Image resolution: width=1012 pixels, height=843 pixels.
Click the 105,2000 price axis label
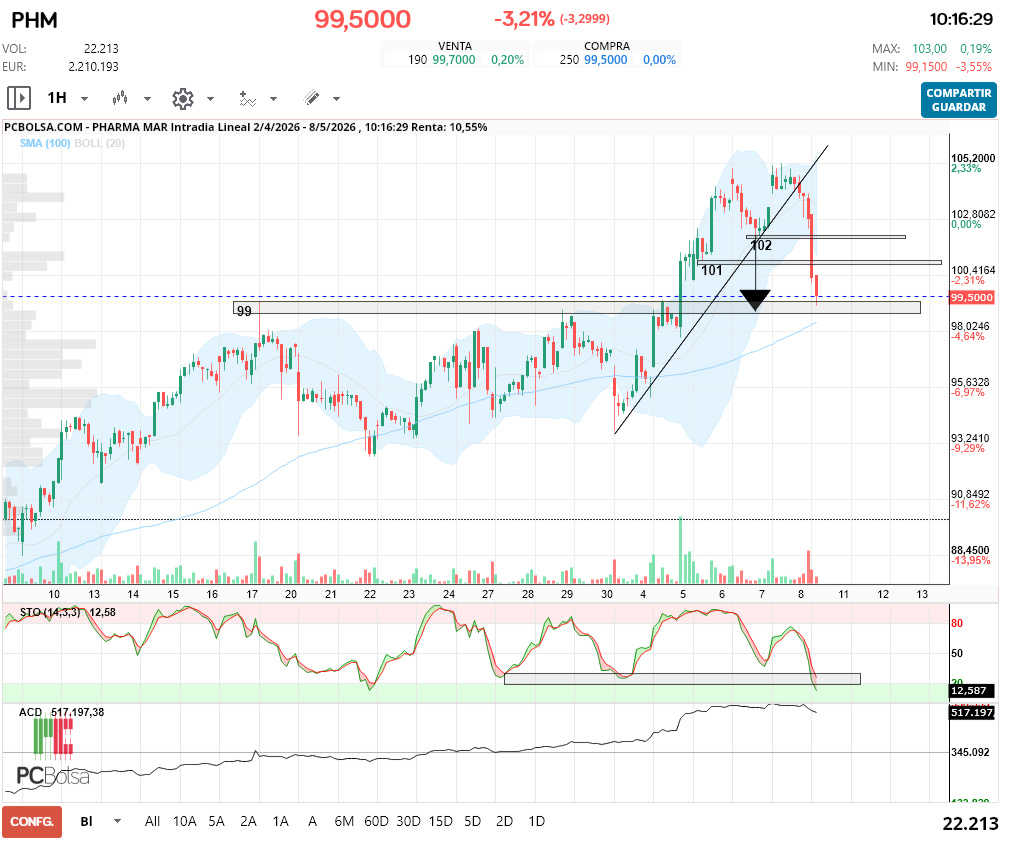click(973, 158)
